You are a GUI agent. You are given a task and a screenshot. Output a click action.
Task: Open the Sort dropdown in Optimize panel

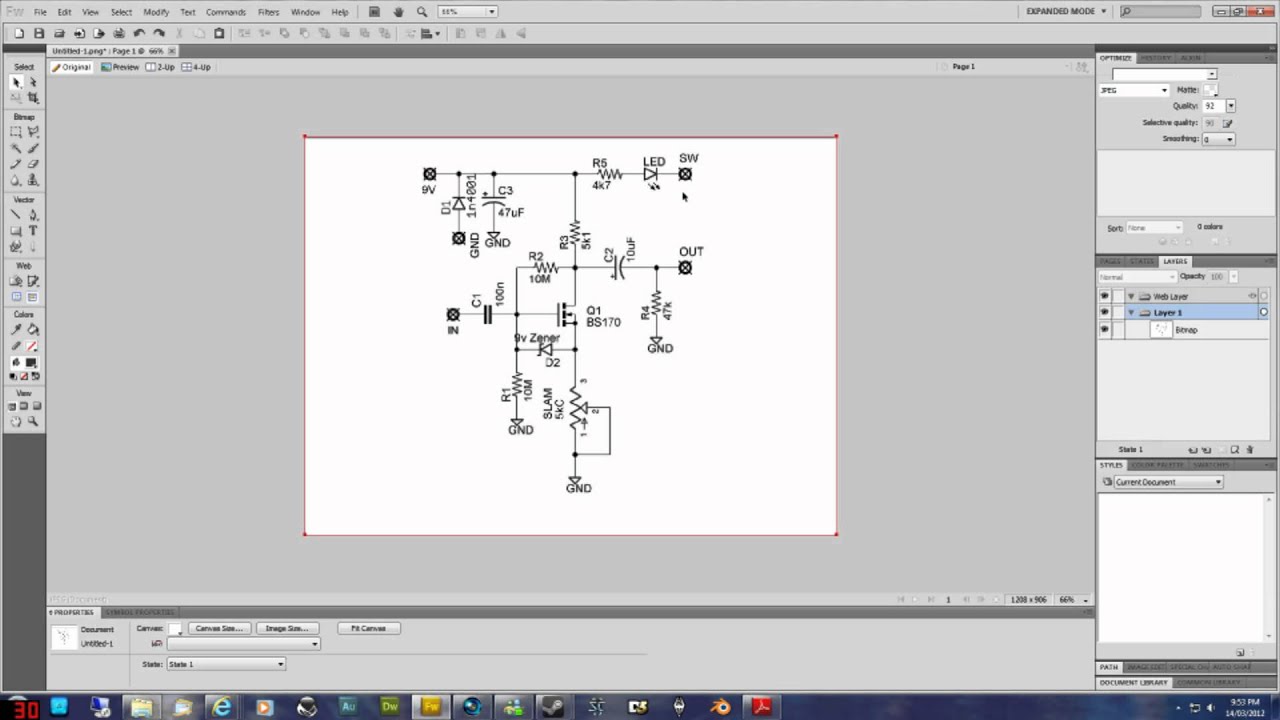(x=1155, y=228)
